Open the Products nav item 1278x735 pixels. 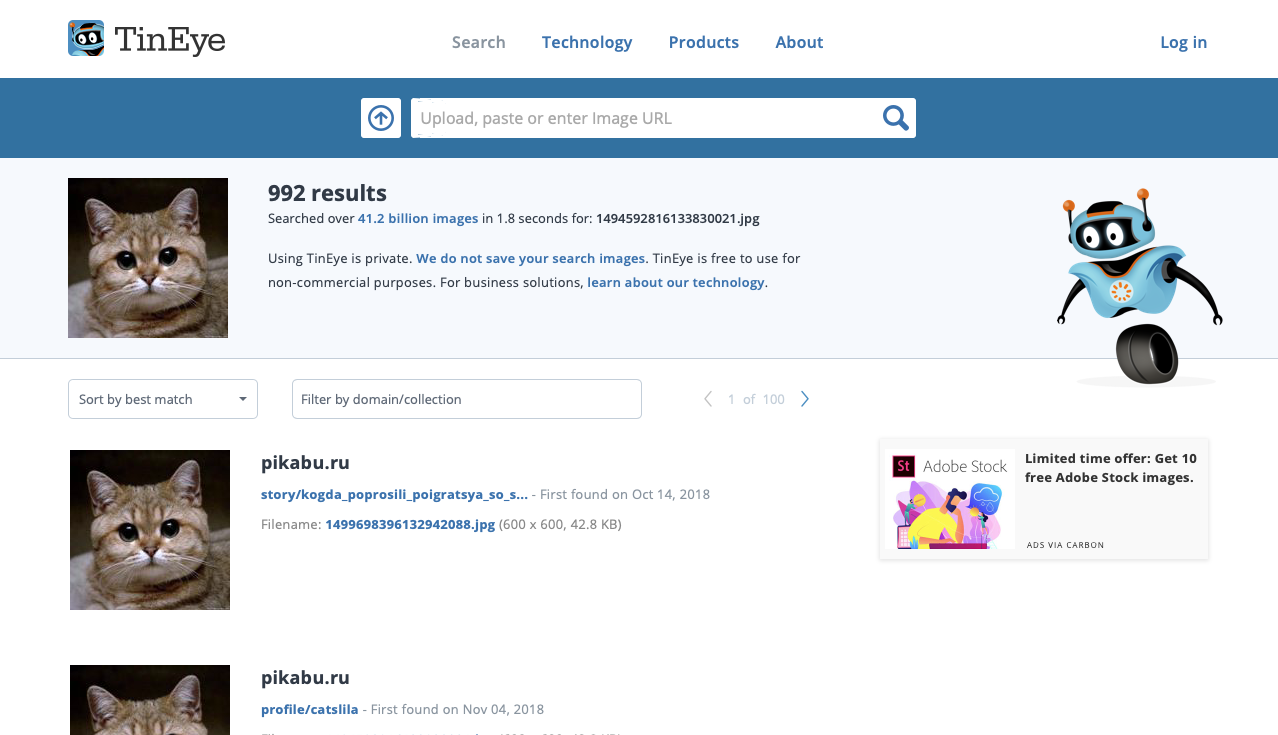point(704,42)
